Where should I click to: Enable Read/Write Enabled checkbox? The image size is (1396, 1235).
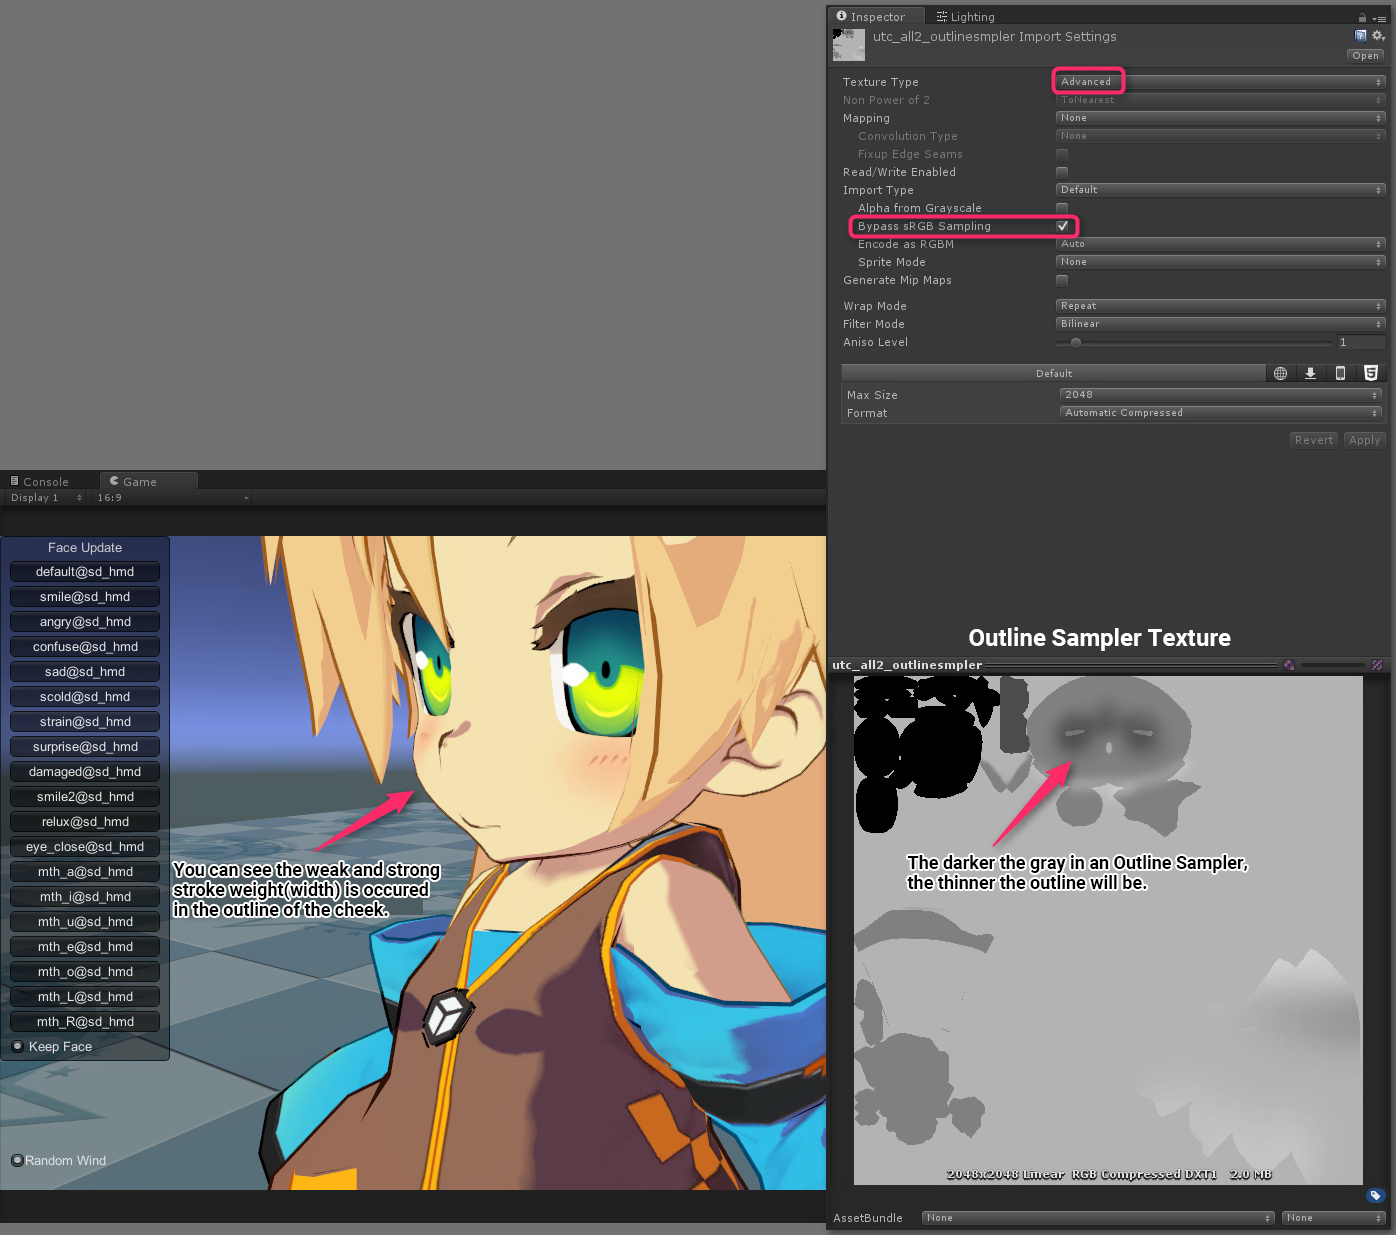pos(1062,172)
